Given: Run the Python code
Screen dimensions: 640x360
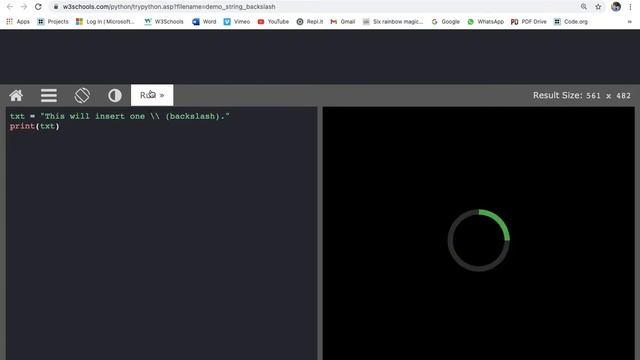Looking at the screenshot, I should (152, 95).
